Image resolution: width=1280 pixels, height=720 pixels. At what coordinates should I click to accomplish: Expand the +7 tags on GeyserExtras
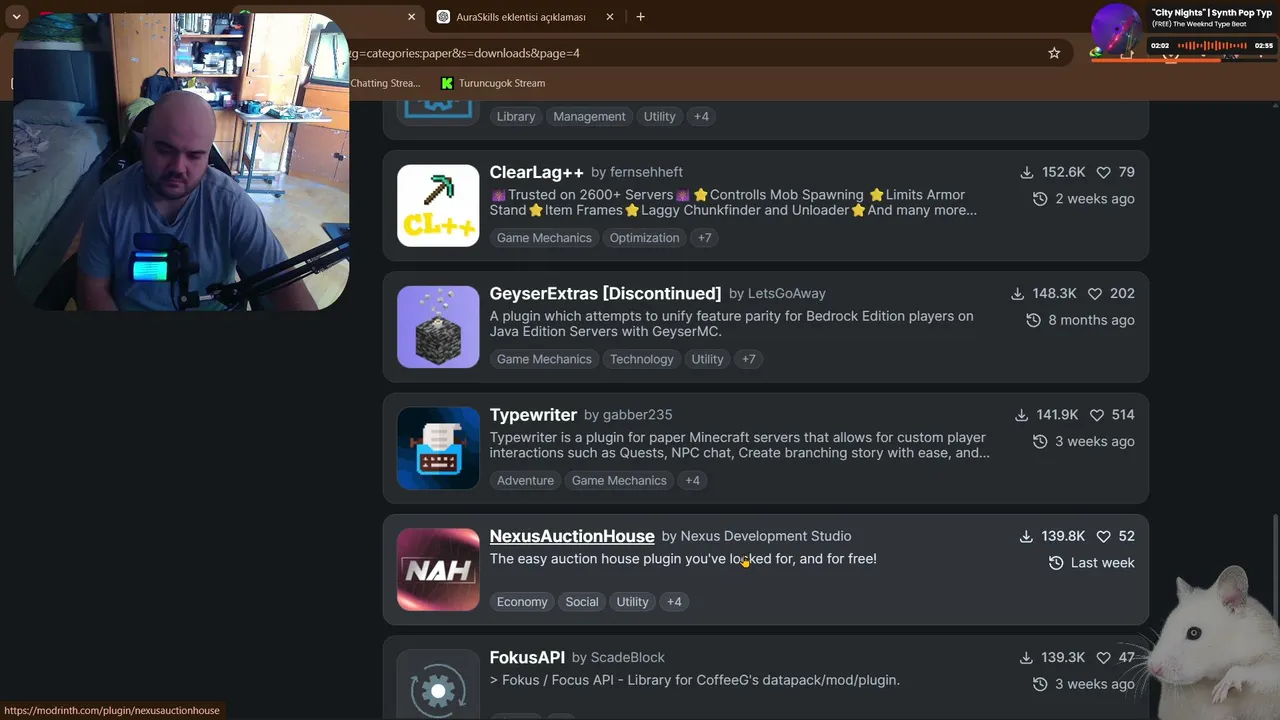coord(749,359)
